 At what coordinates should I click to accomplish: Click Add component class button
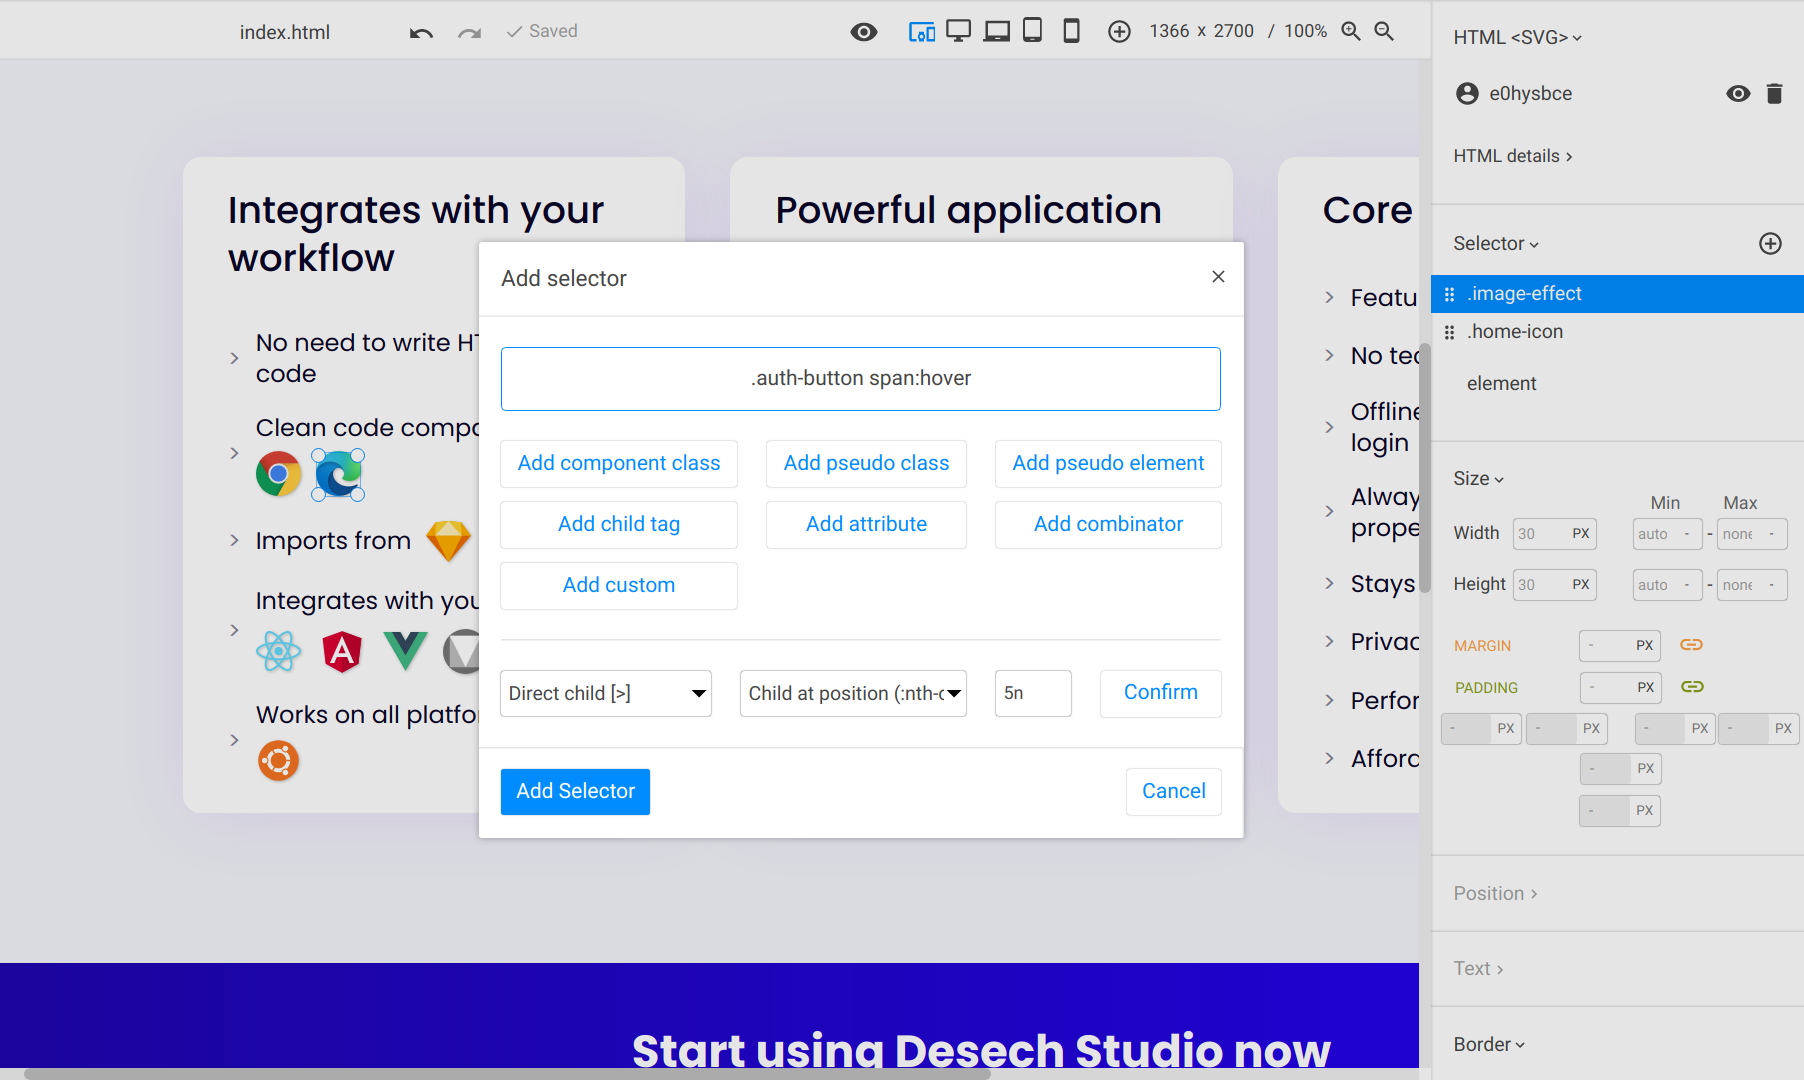tap(619, 464)
